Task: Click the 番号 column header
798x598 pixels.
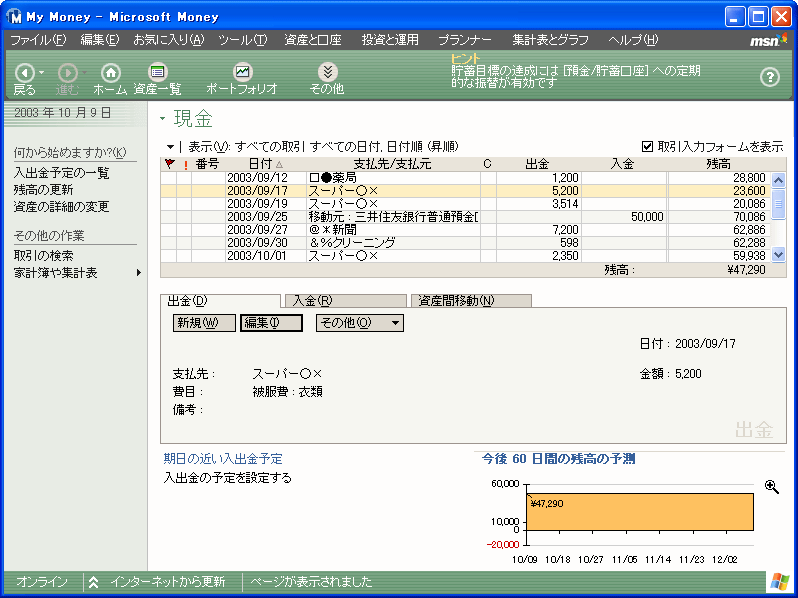Action: pos(208,164)
